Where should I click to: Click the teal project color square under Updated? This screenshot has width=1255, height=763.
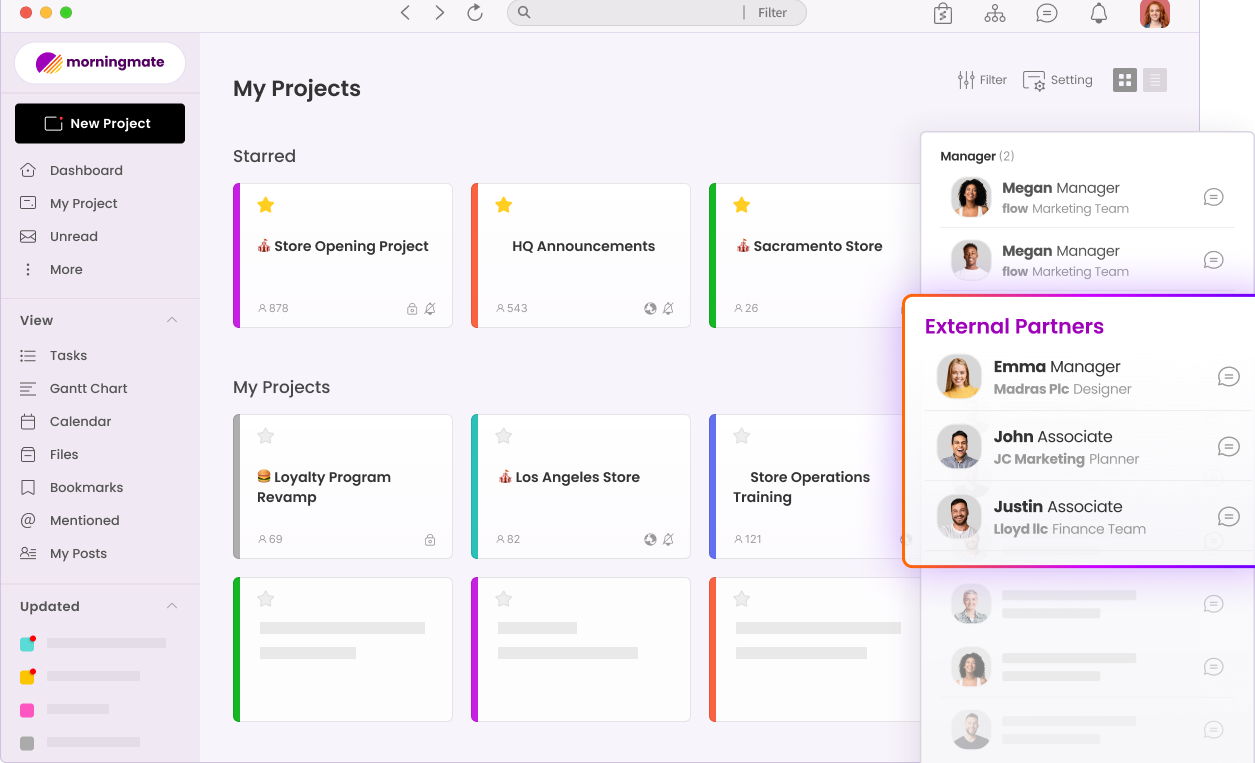click(27, 644)
